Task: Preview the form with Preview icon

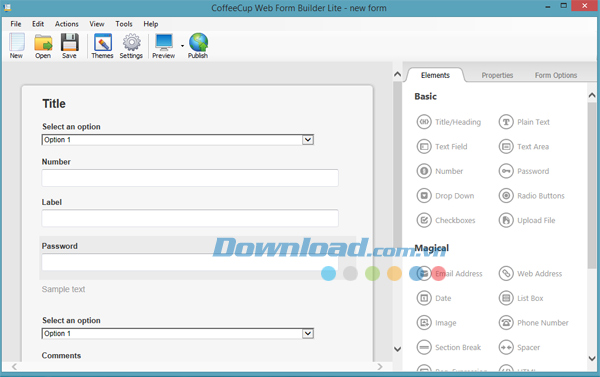Action: click(x=163, y=46)
